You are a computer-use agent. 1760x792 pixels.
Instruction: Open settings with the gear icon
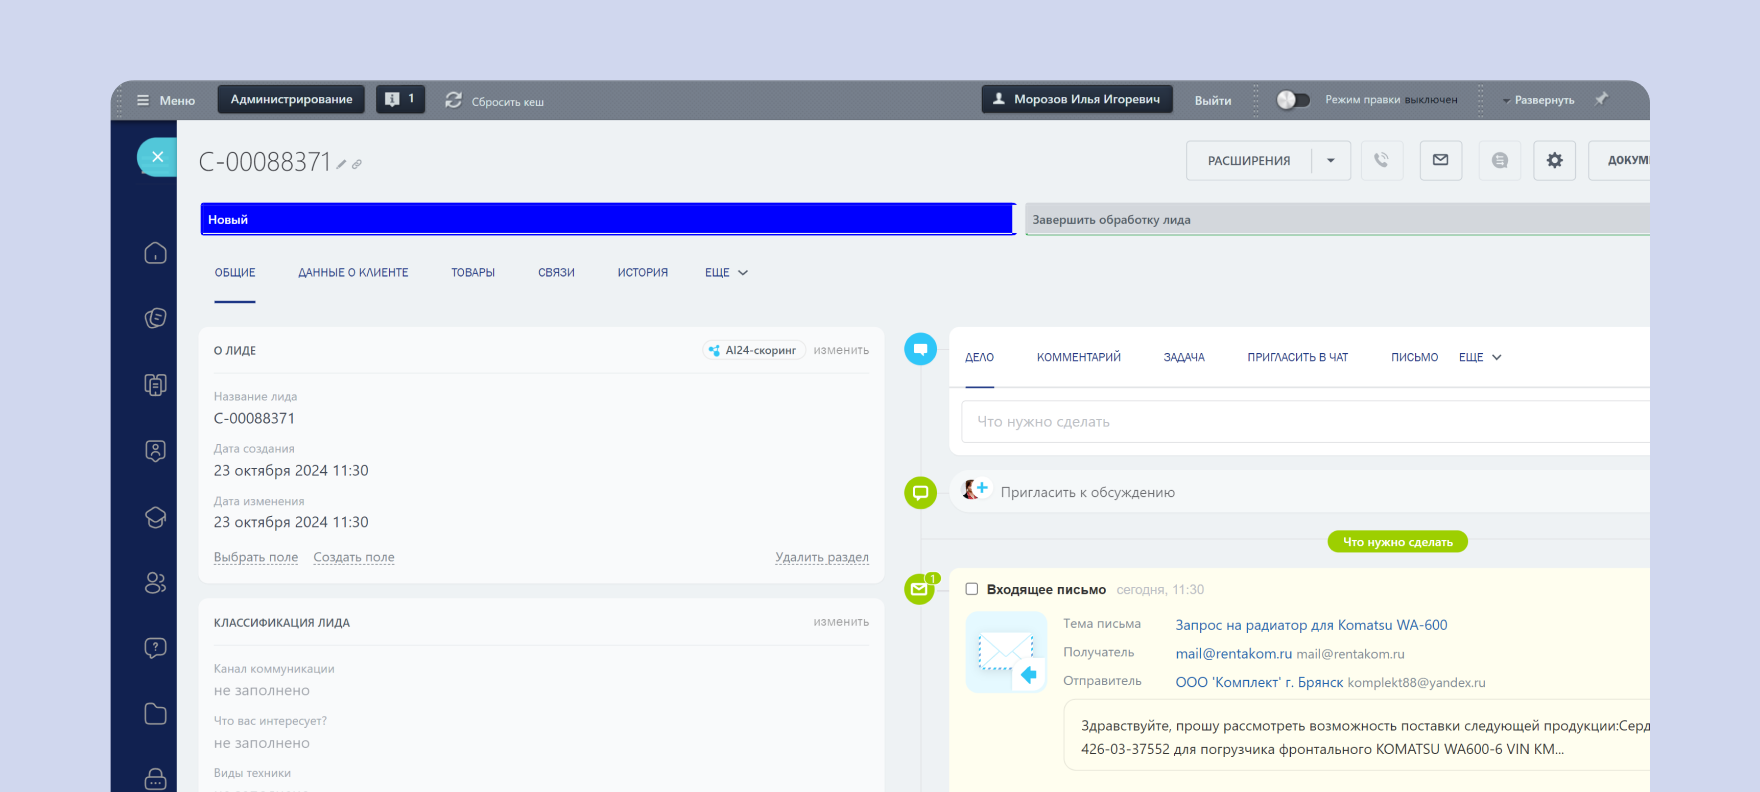click(1554, 160)
